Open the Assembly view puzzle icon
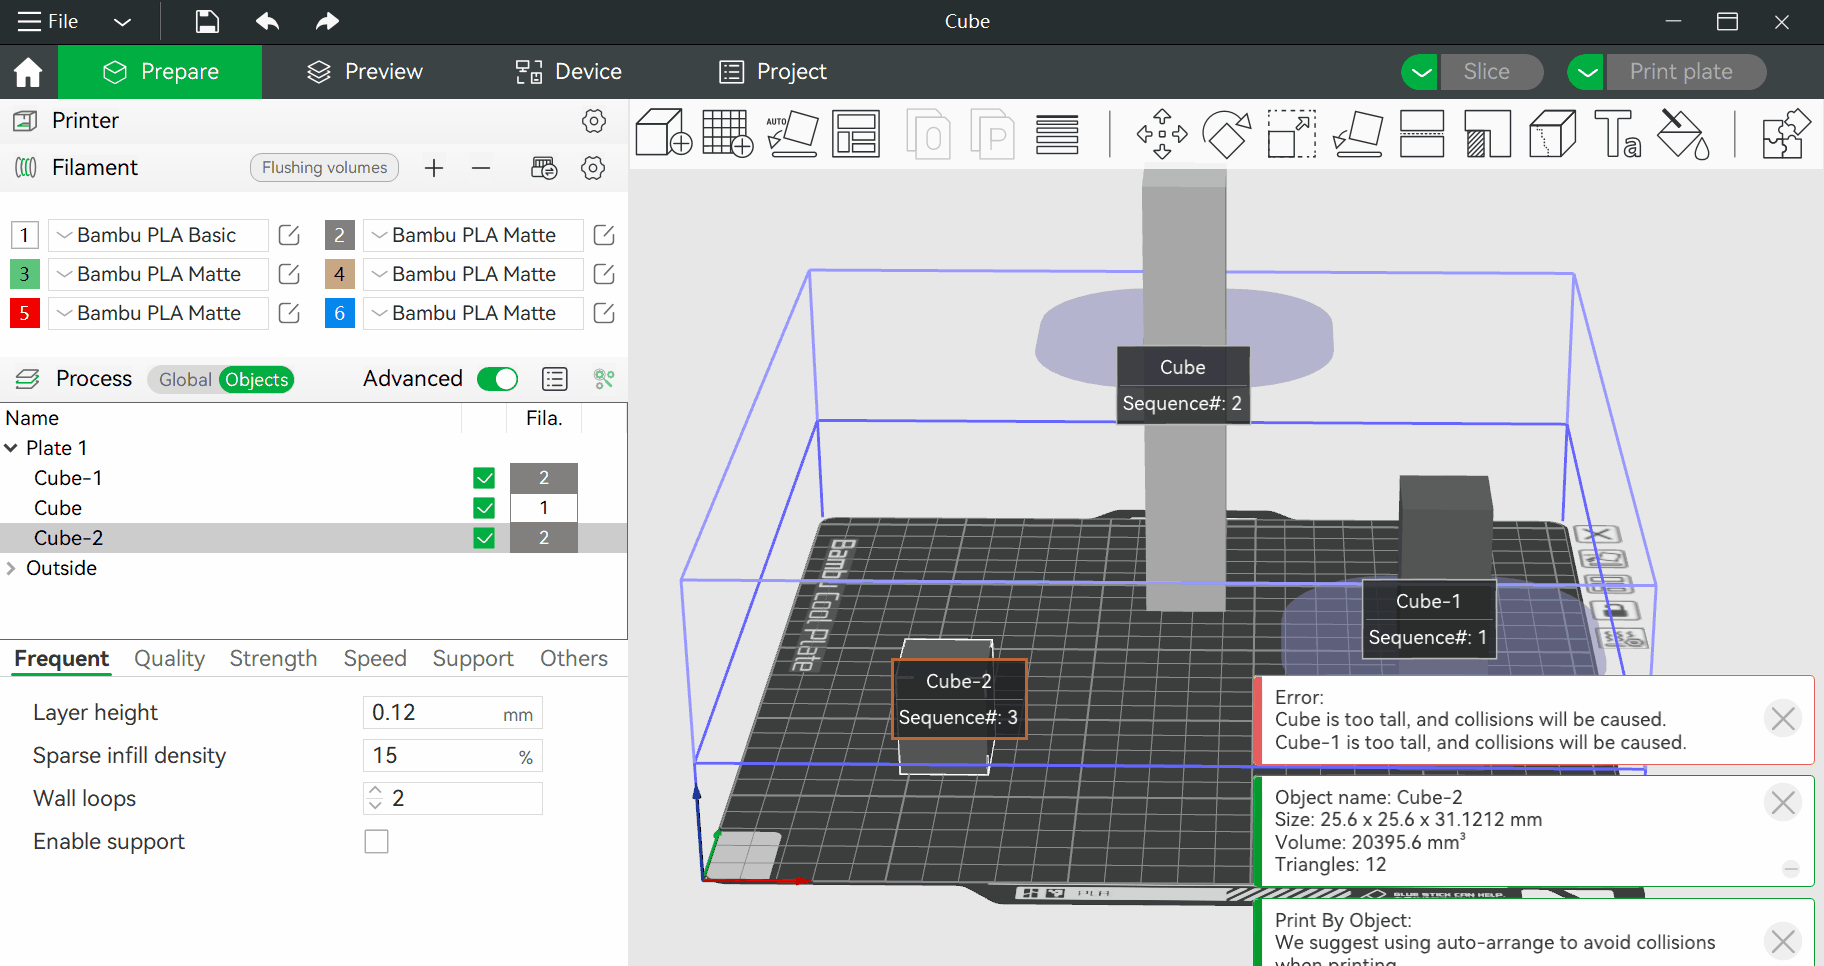This screenshot has height=966, width=1824. [1786, 134]
